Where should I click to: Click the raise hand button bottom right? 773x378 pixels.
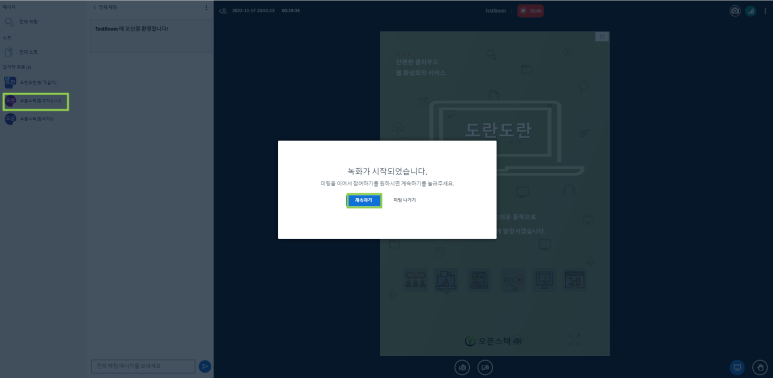760,367
